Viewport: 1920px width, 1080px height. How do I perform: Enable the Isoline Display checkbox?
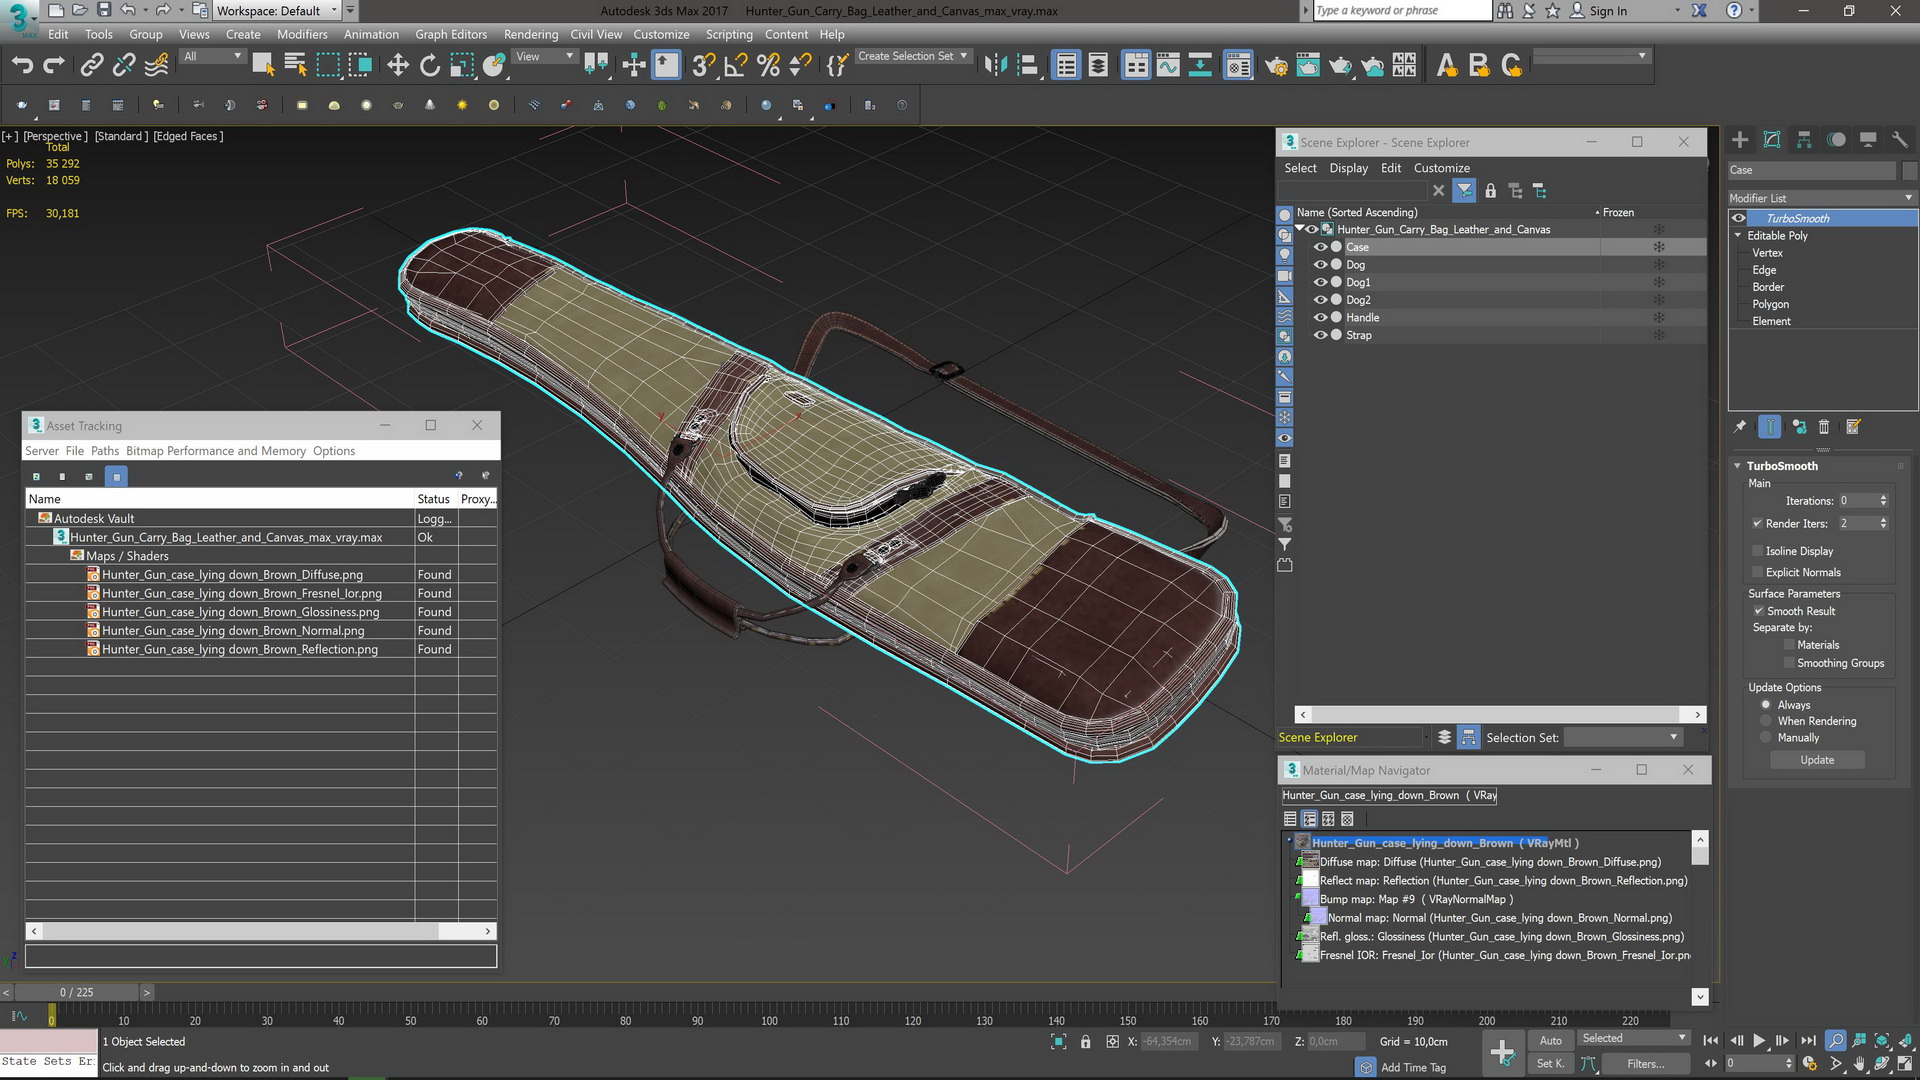tap(1757, 551)
